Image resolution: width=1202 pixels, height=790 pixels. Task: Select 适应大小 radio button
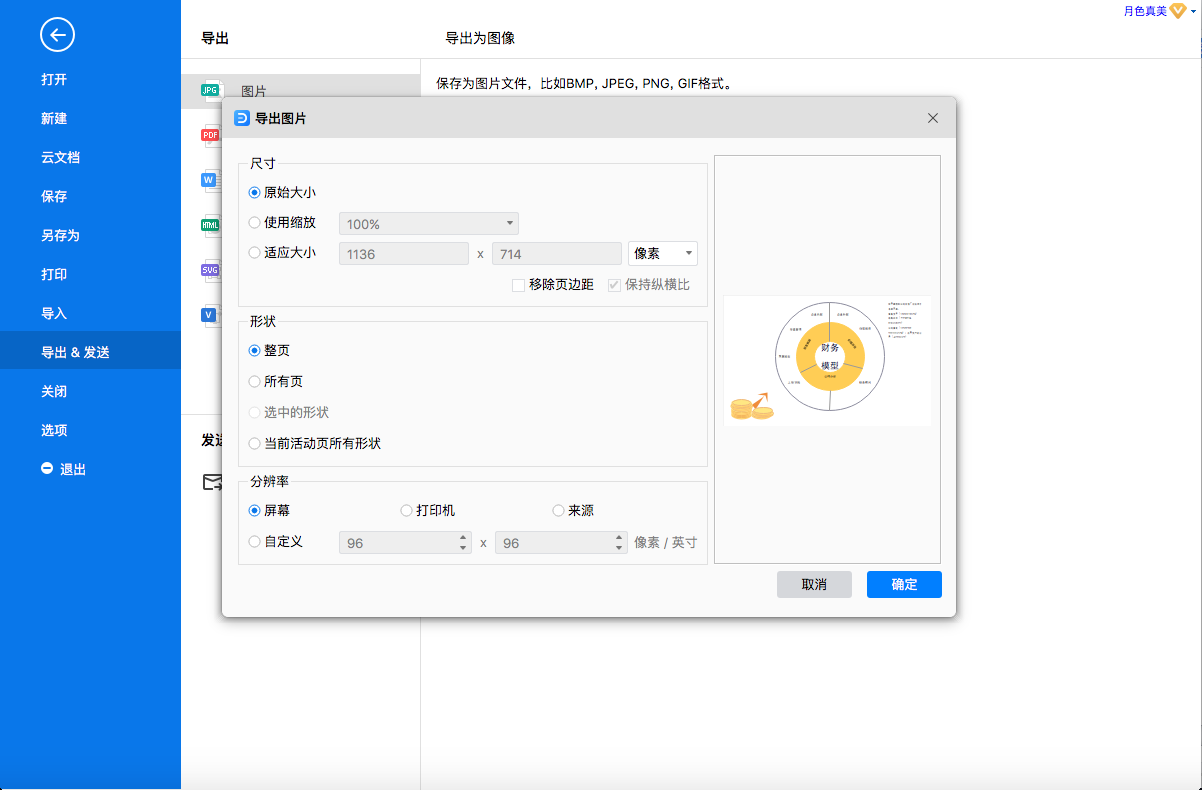255,252
